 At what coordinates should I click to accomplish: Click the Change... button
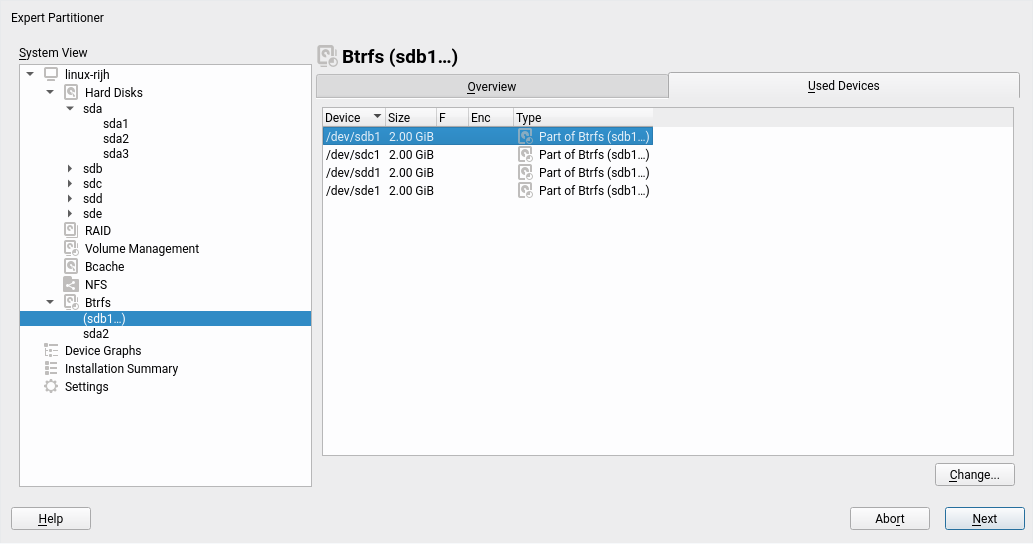974,475
